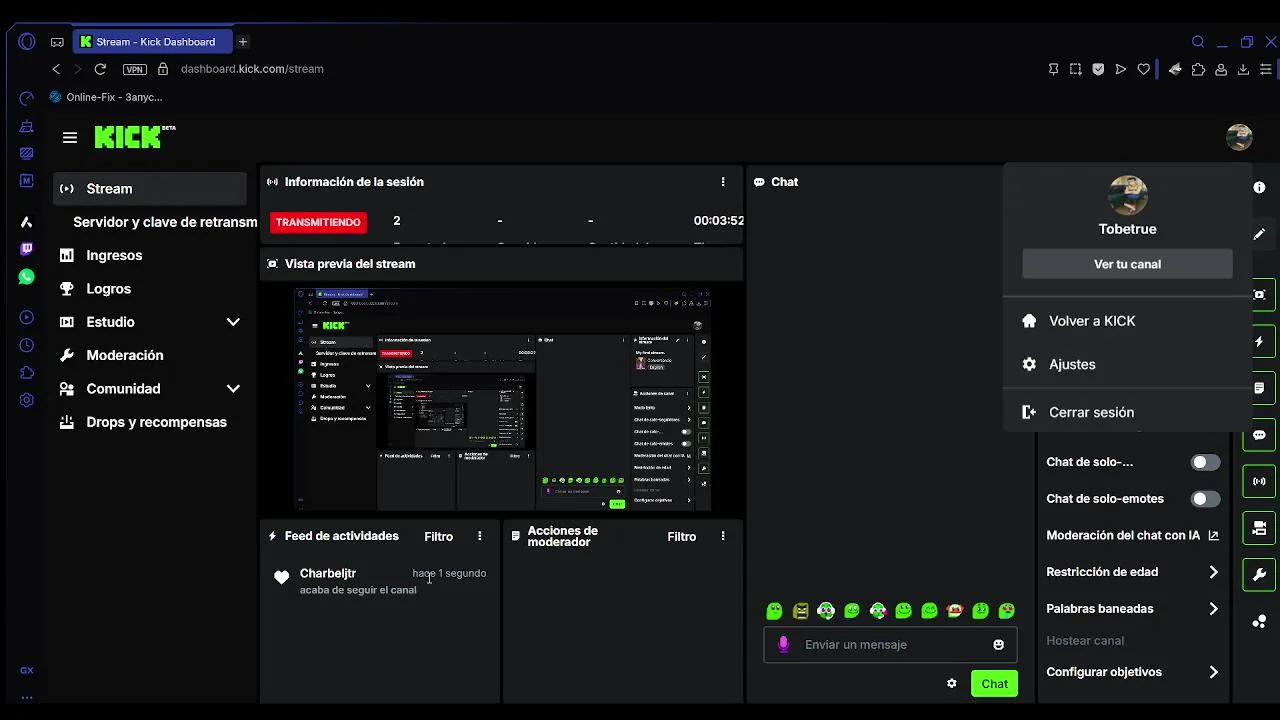
Task: Click the purple microphone icon in chat input
Action: click(x=784, y=645)
